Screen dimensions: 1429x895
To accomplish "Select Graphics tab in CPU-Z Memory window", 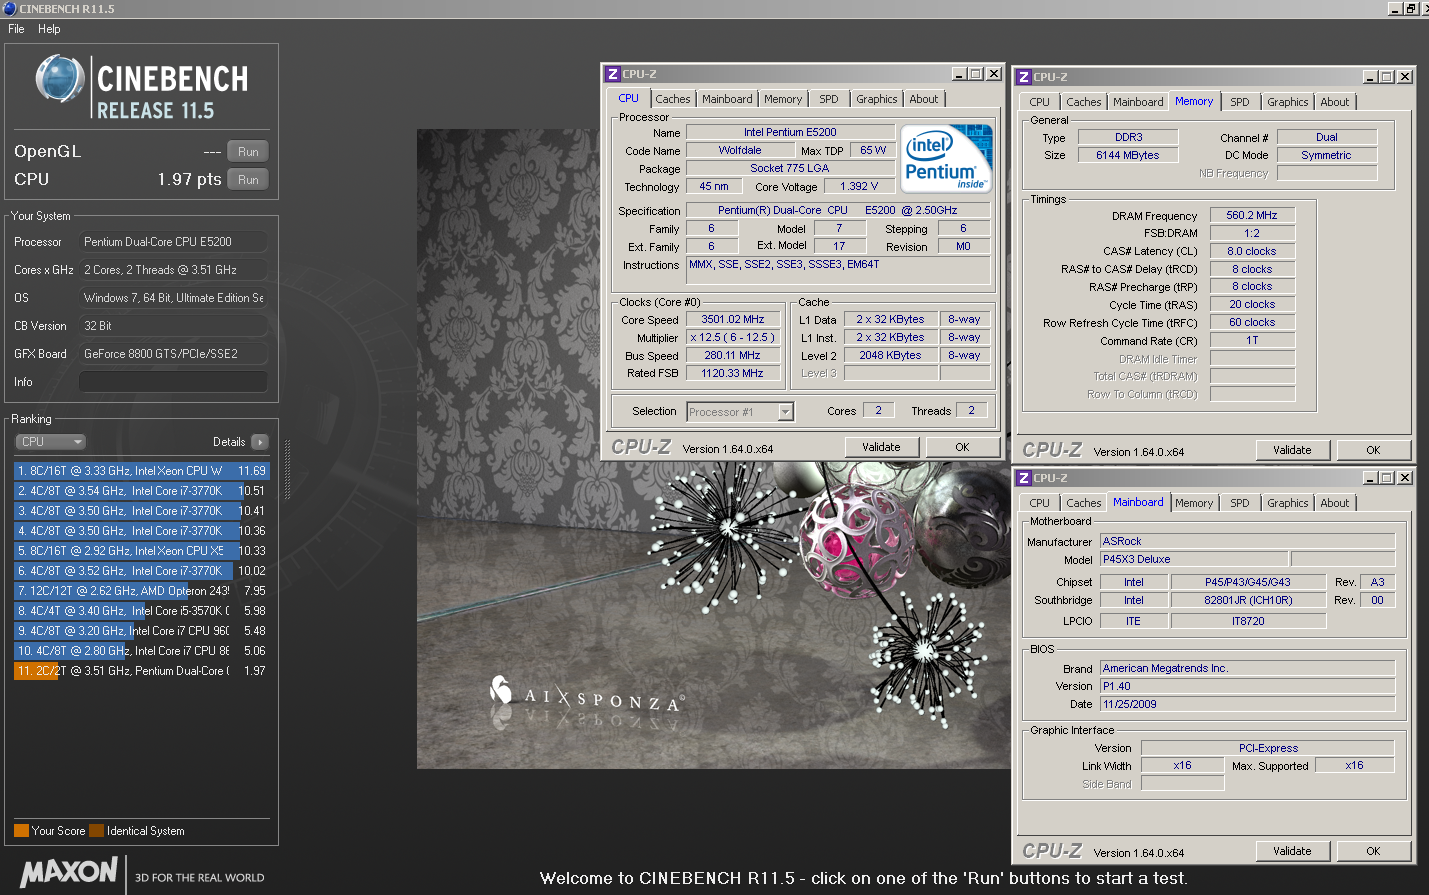I will click(1288, 102).
